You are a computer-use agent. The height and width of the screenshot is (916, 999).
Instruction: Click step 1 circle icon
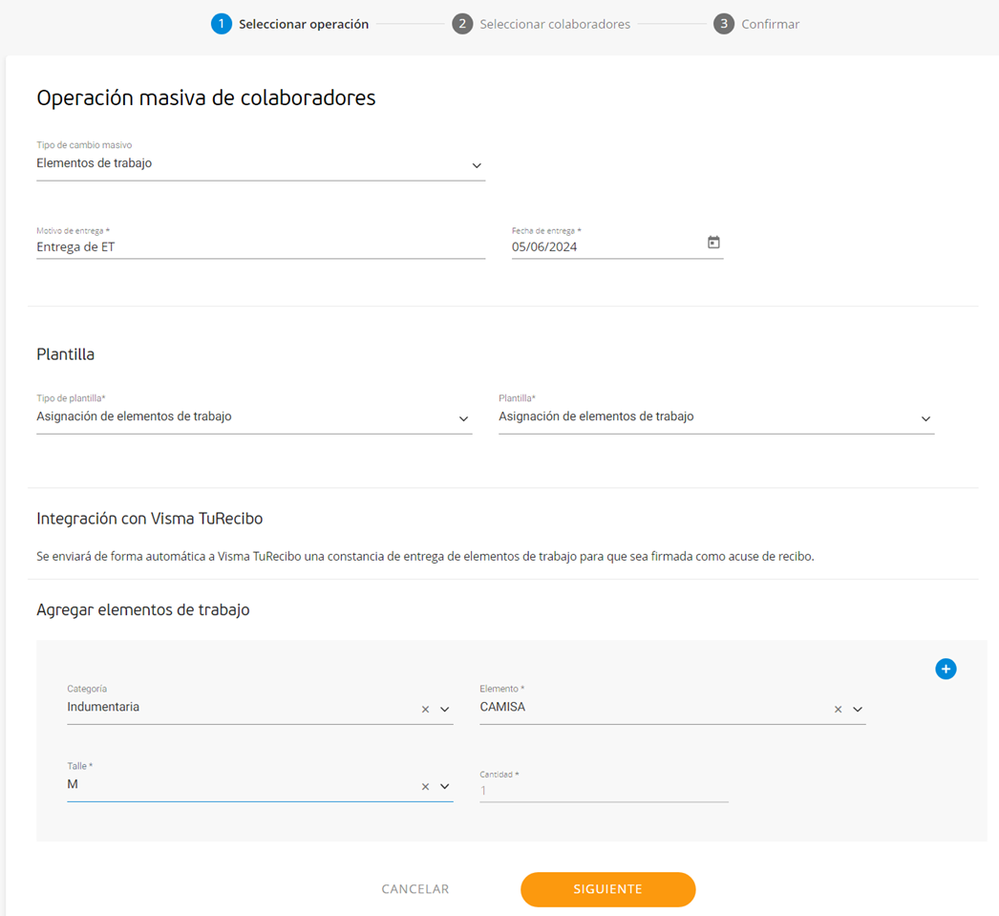pyautogui.click(x=221, y=24)
